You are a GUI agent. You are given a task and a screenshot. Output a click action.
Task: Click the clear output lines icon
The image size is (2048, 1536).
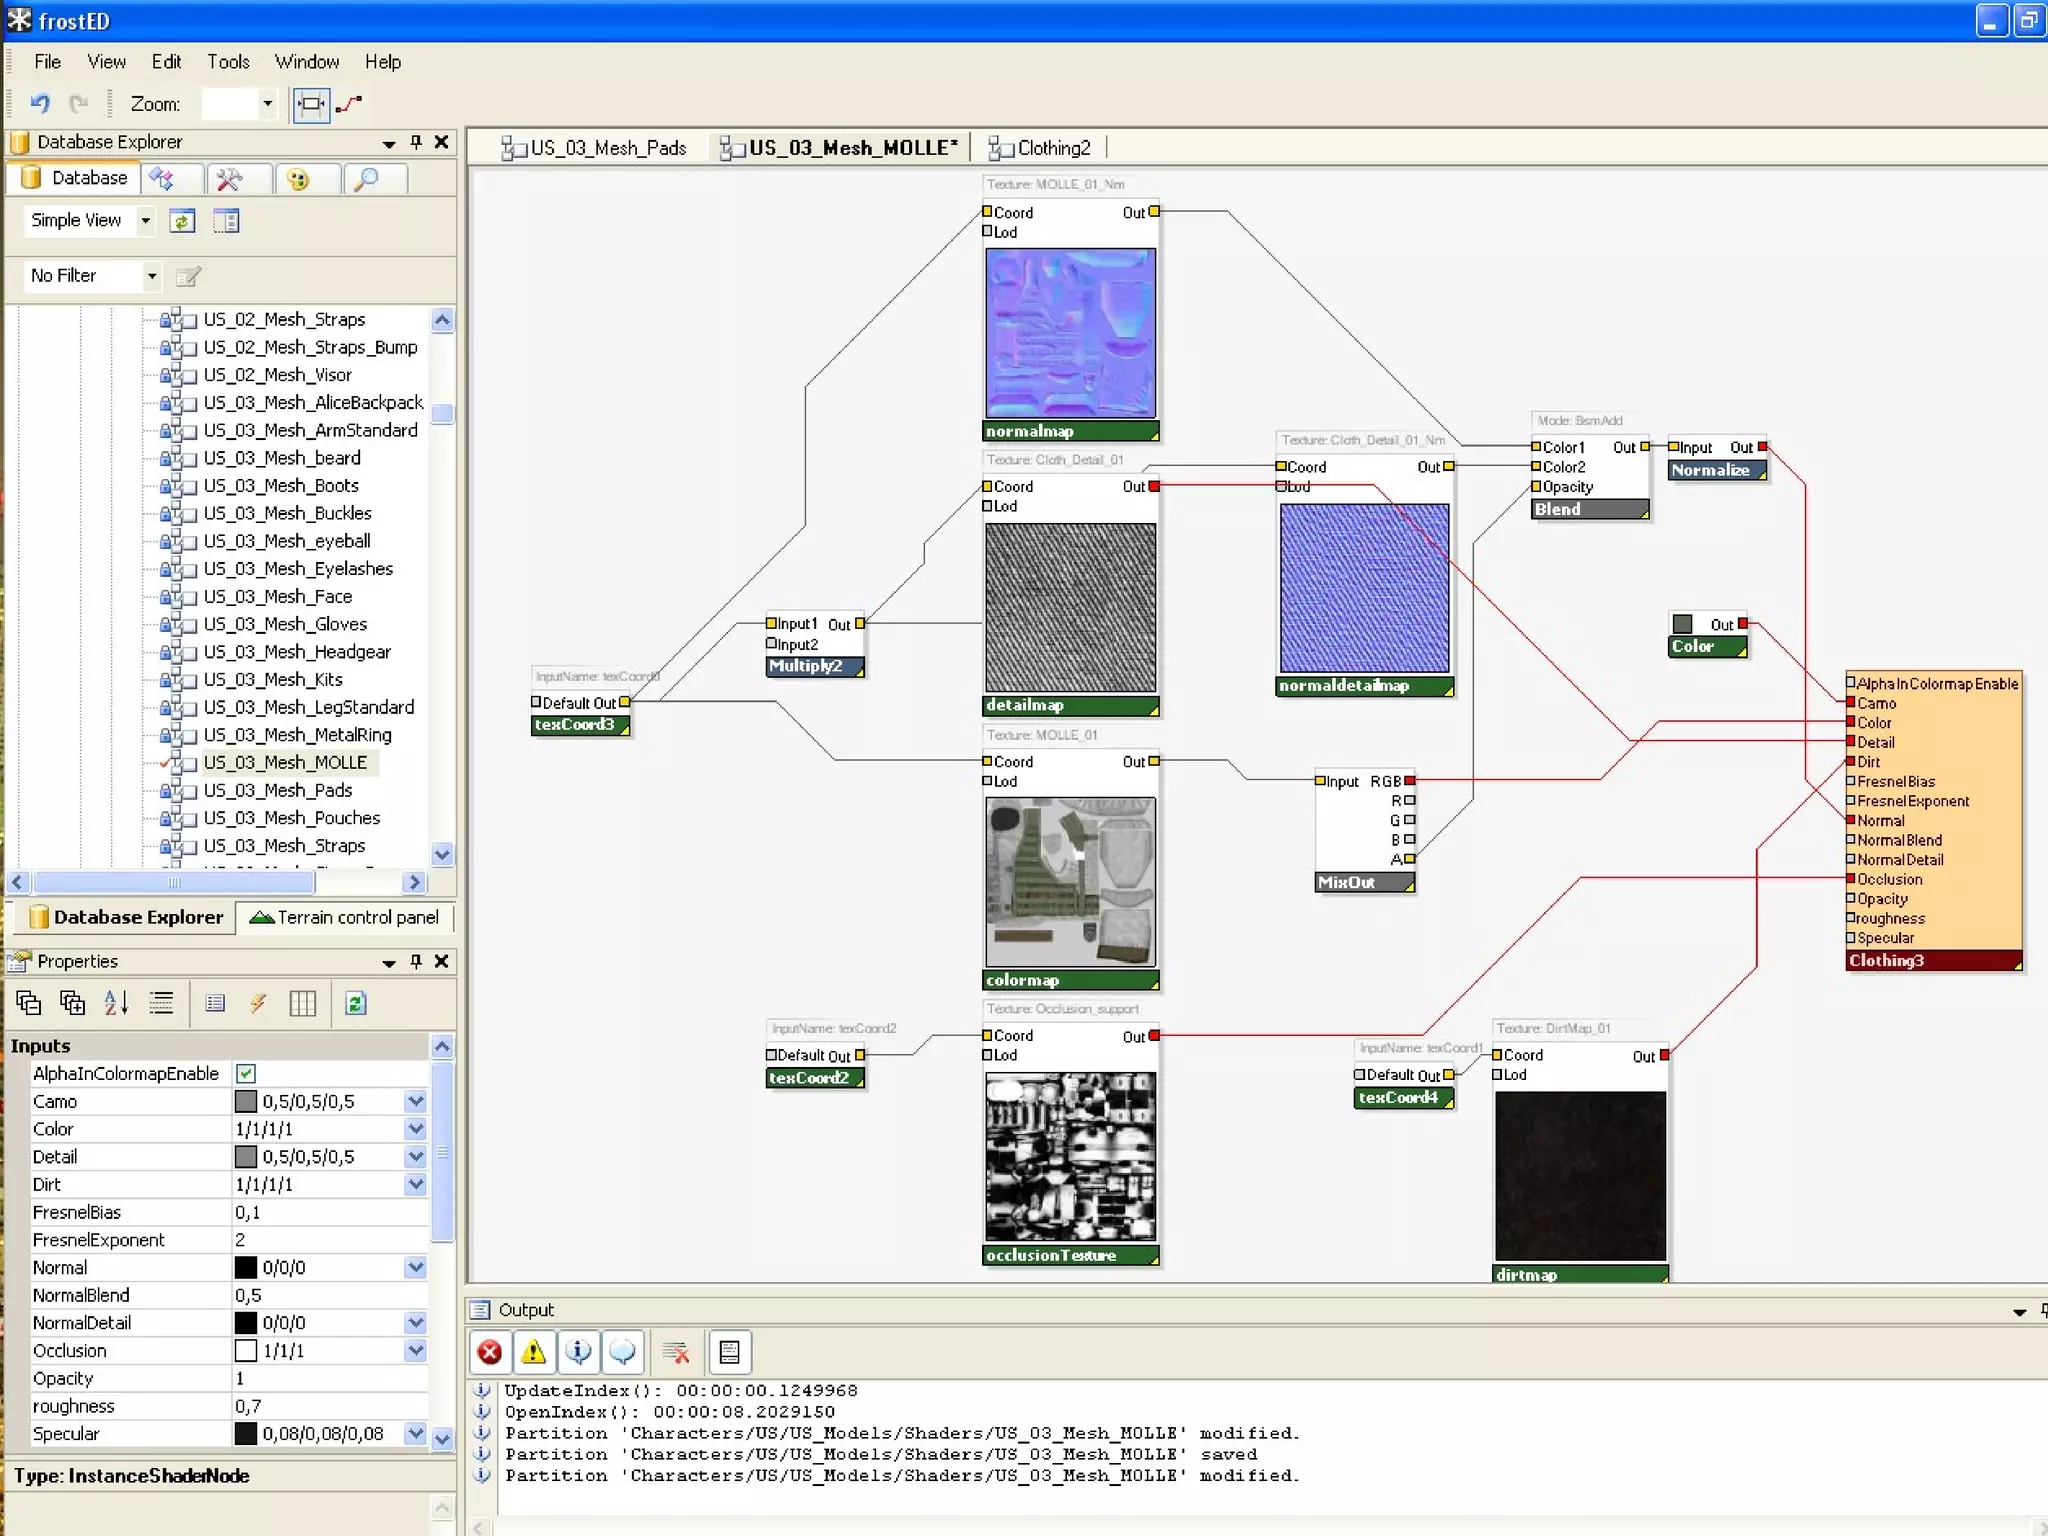(676, 1352)
